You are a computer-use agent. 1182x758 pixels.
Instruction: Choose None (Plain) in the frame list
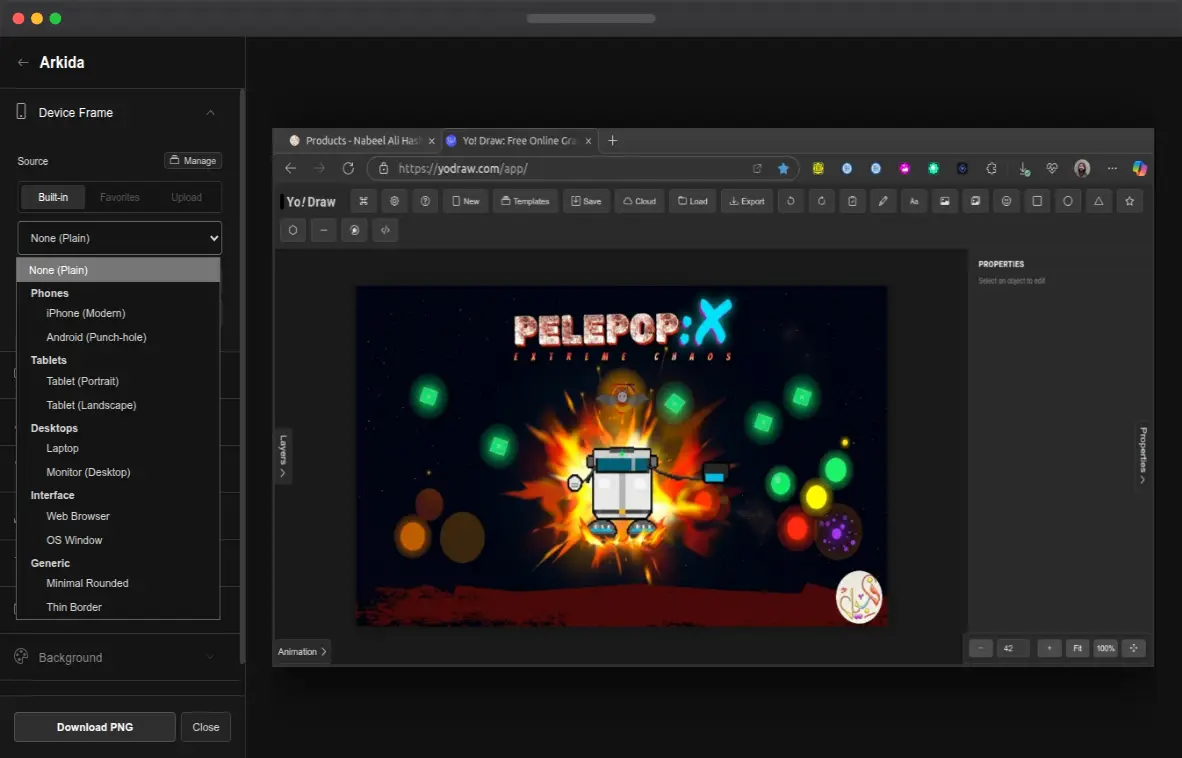118,270
